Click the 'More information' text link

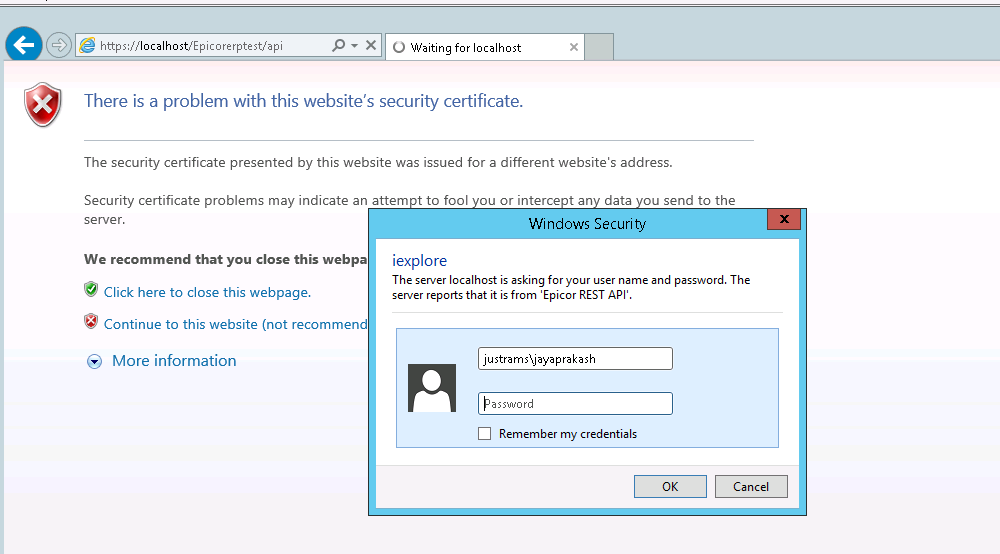coord(174,361)
